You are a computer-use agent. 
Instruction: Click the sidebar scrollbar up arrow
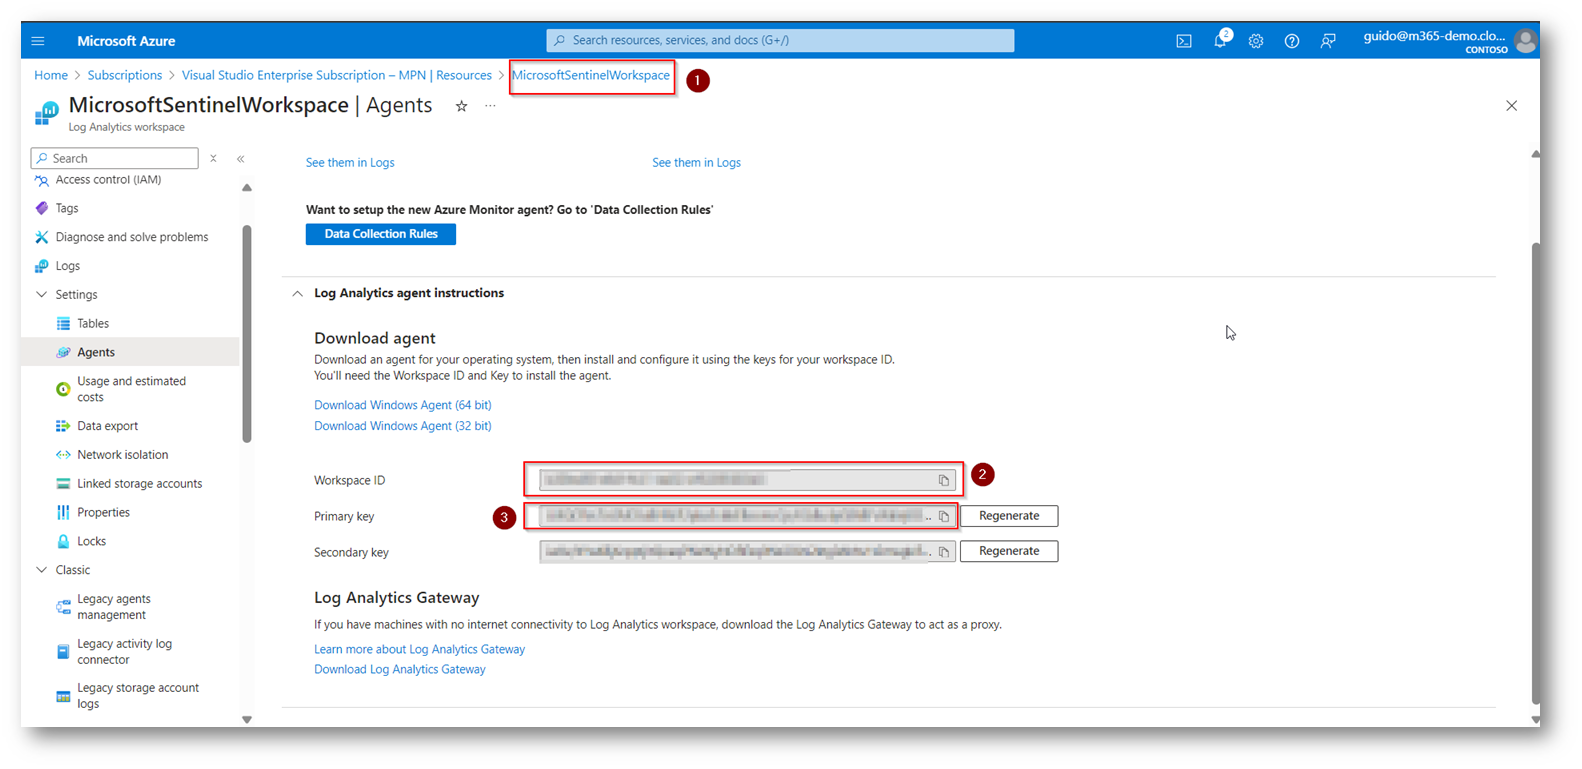pyautogui.click(x=247, y=188)
